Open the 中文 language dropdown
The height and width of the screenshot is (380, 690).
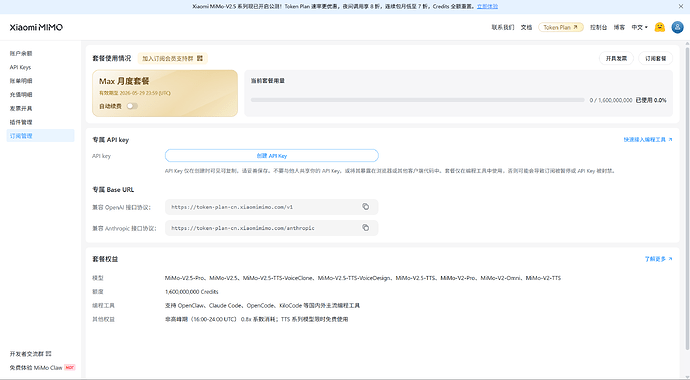639,27
